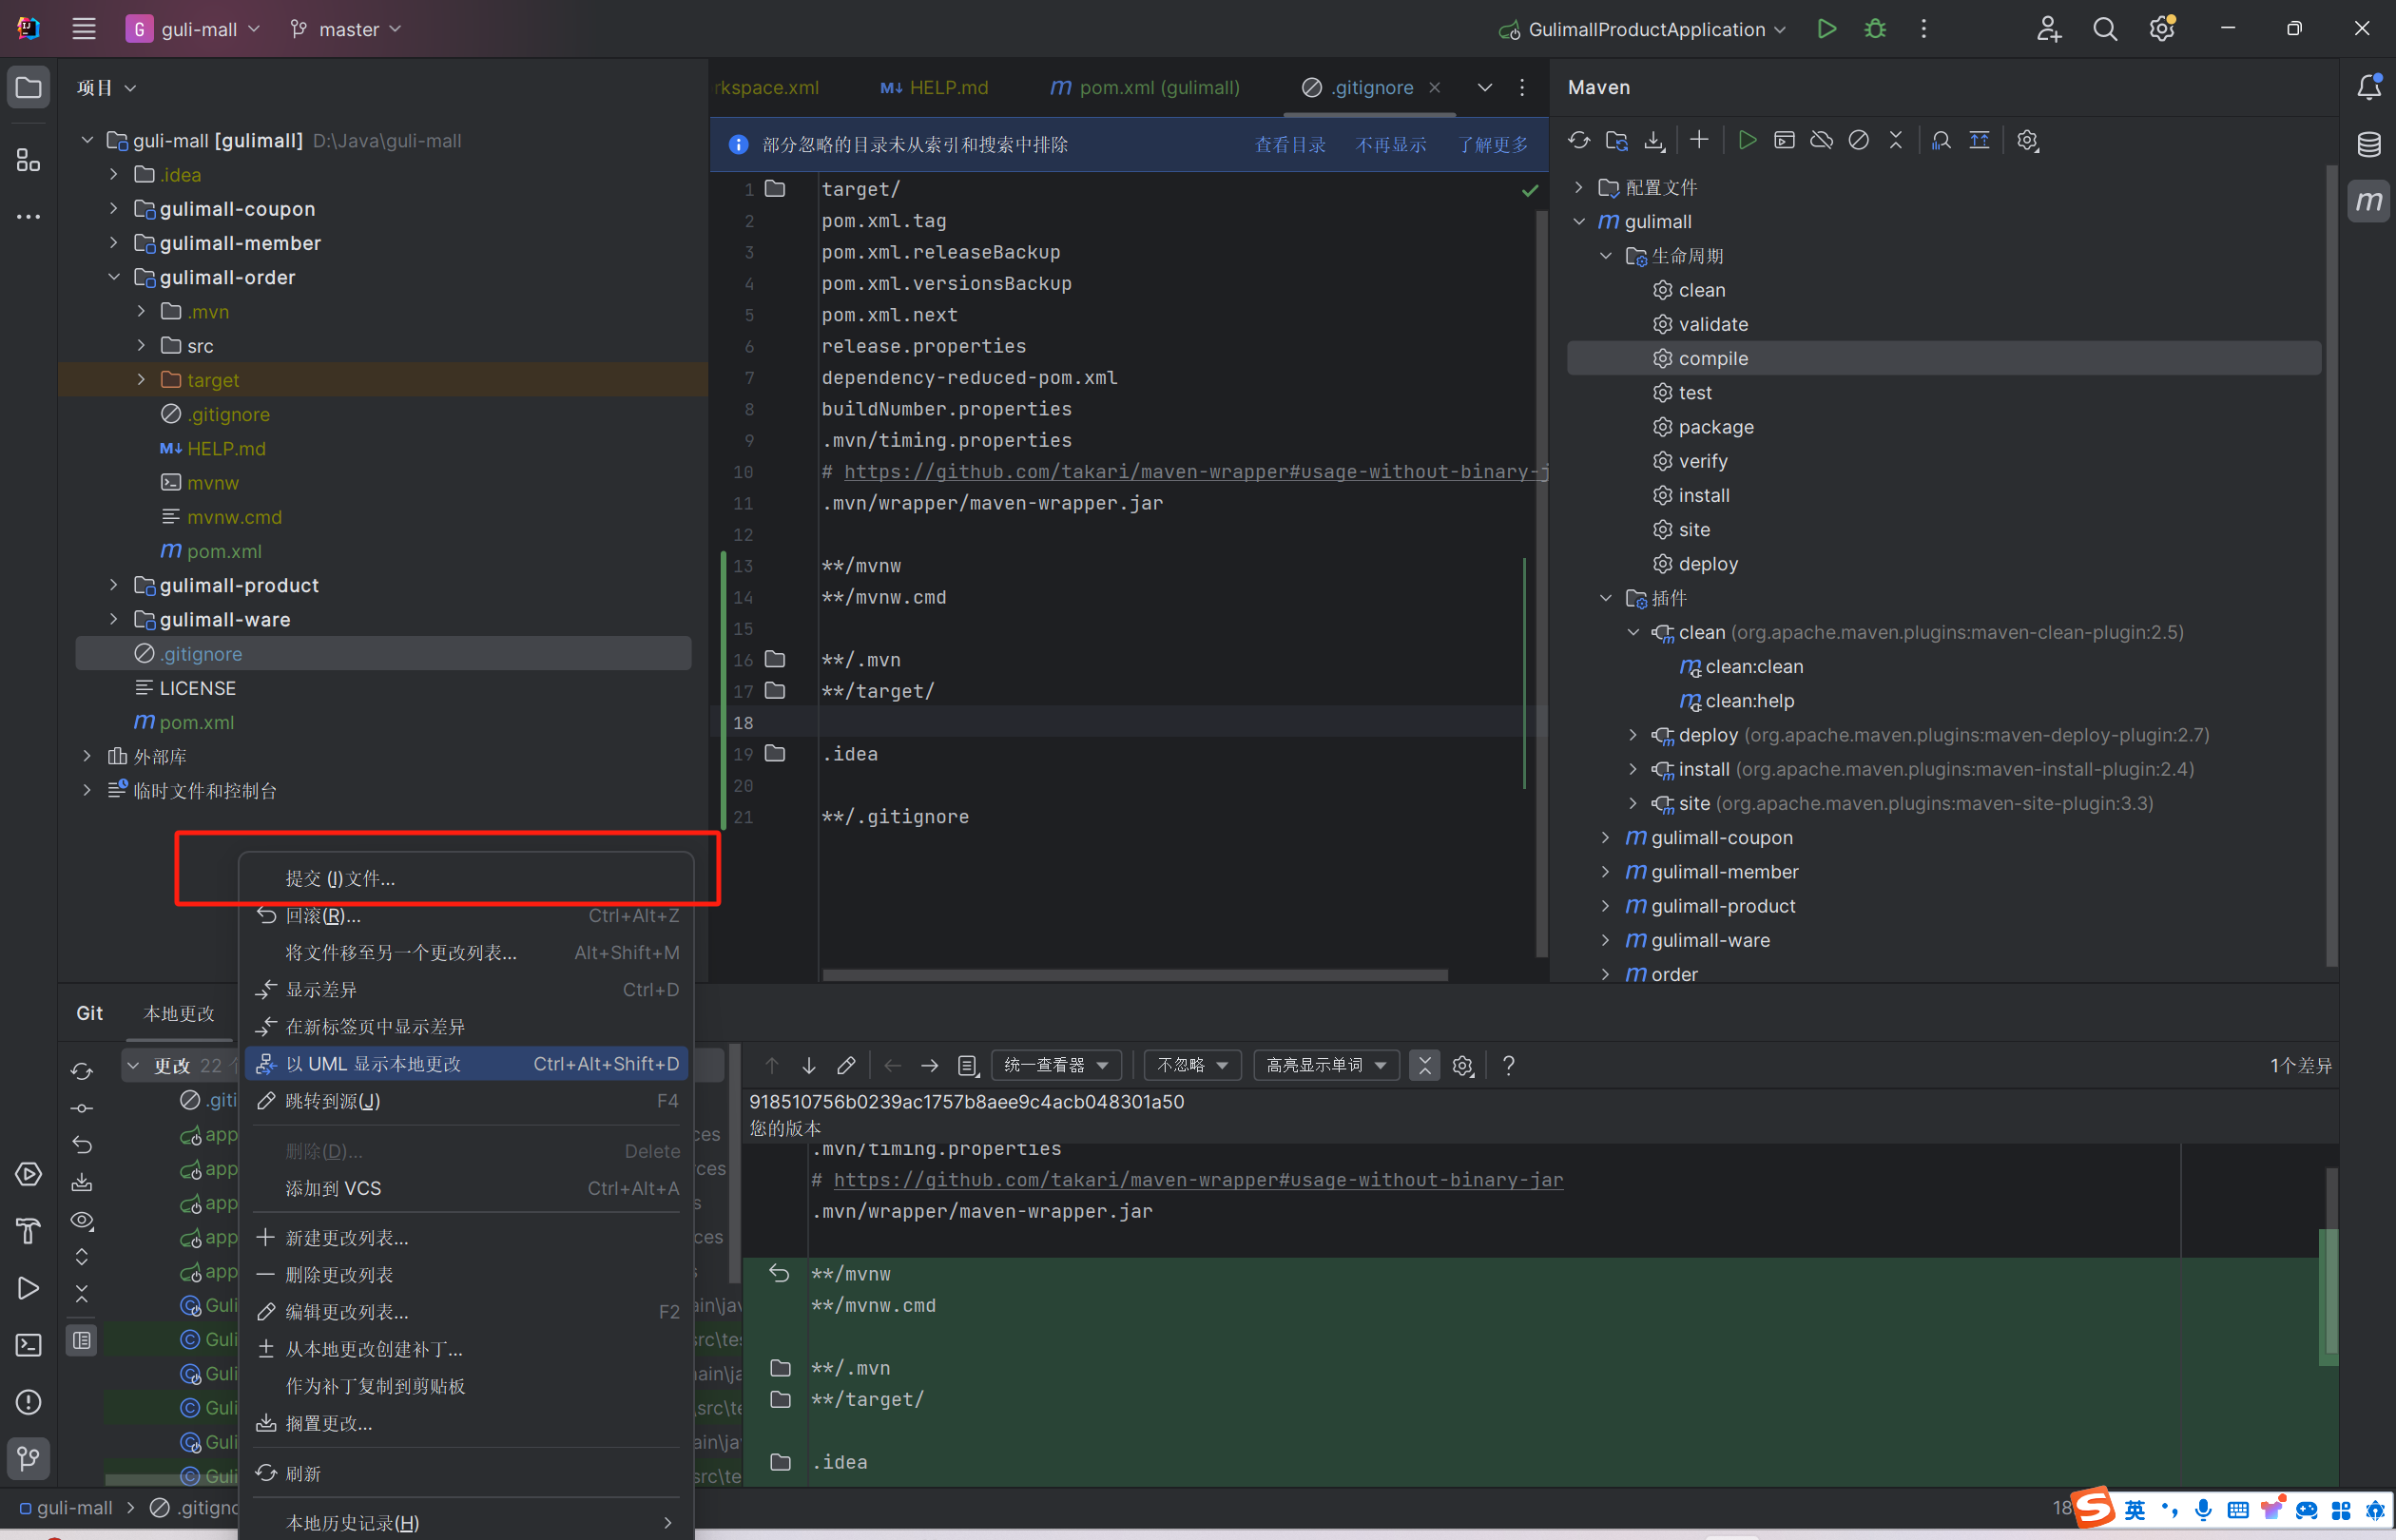Toggle diff preview panel button in Git toolbar
The width and height of the screenshot is (2396, 1540).
pos(82,1340)
